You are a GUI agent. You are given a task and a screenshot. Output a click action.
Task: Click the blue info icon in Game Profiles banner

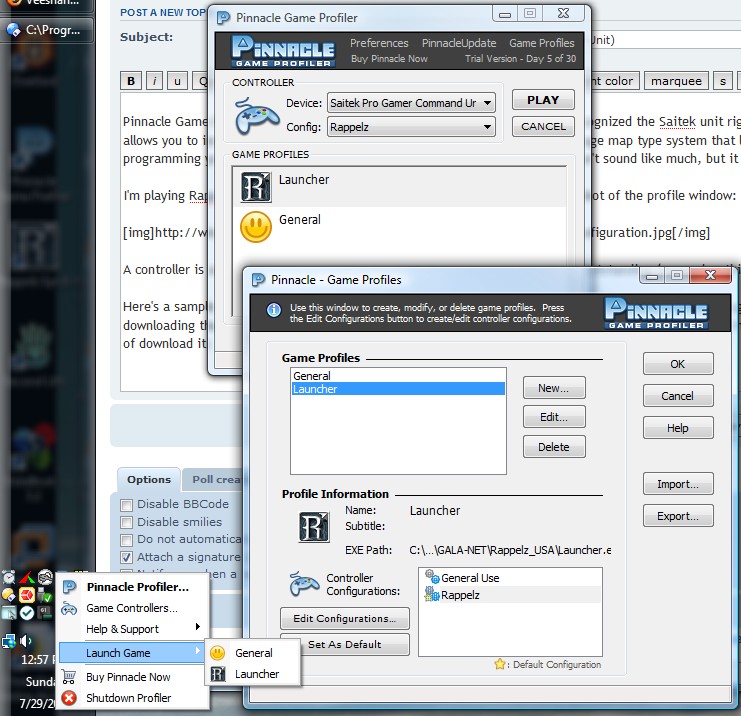point(274,310)
